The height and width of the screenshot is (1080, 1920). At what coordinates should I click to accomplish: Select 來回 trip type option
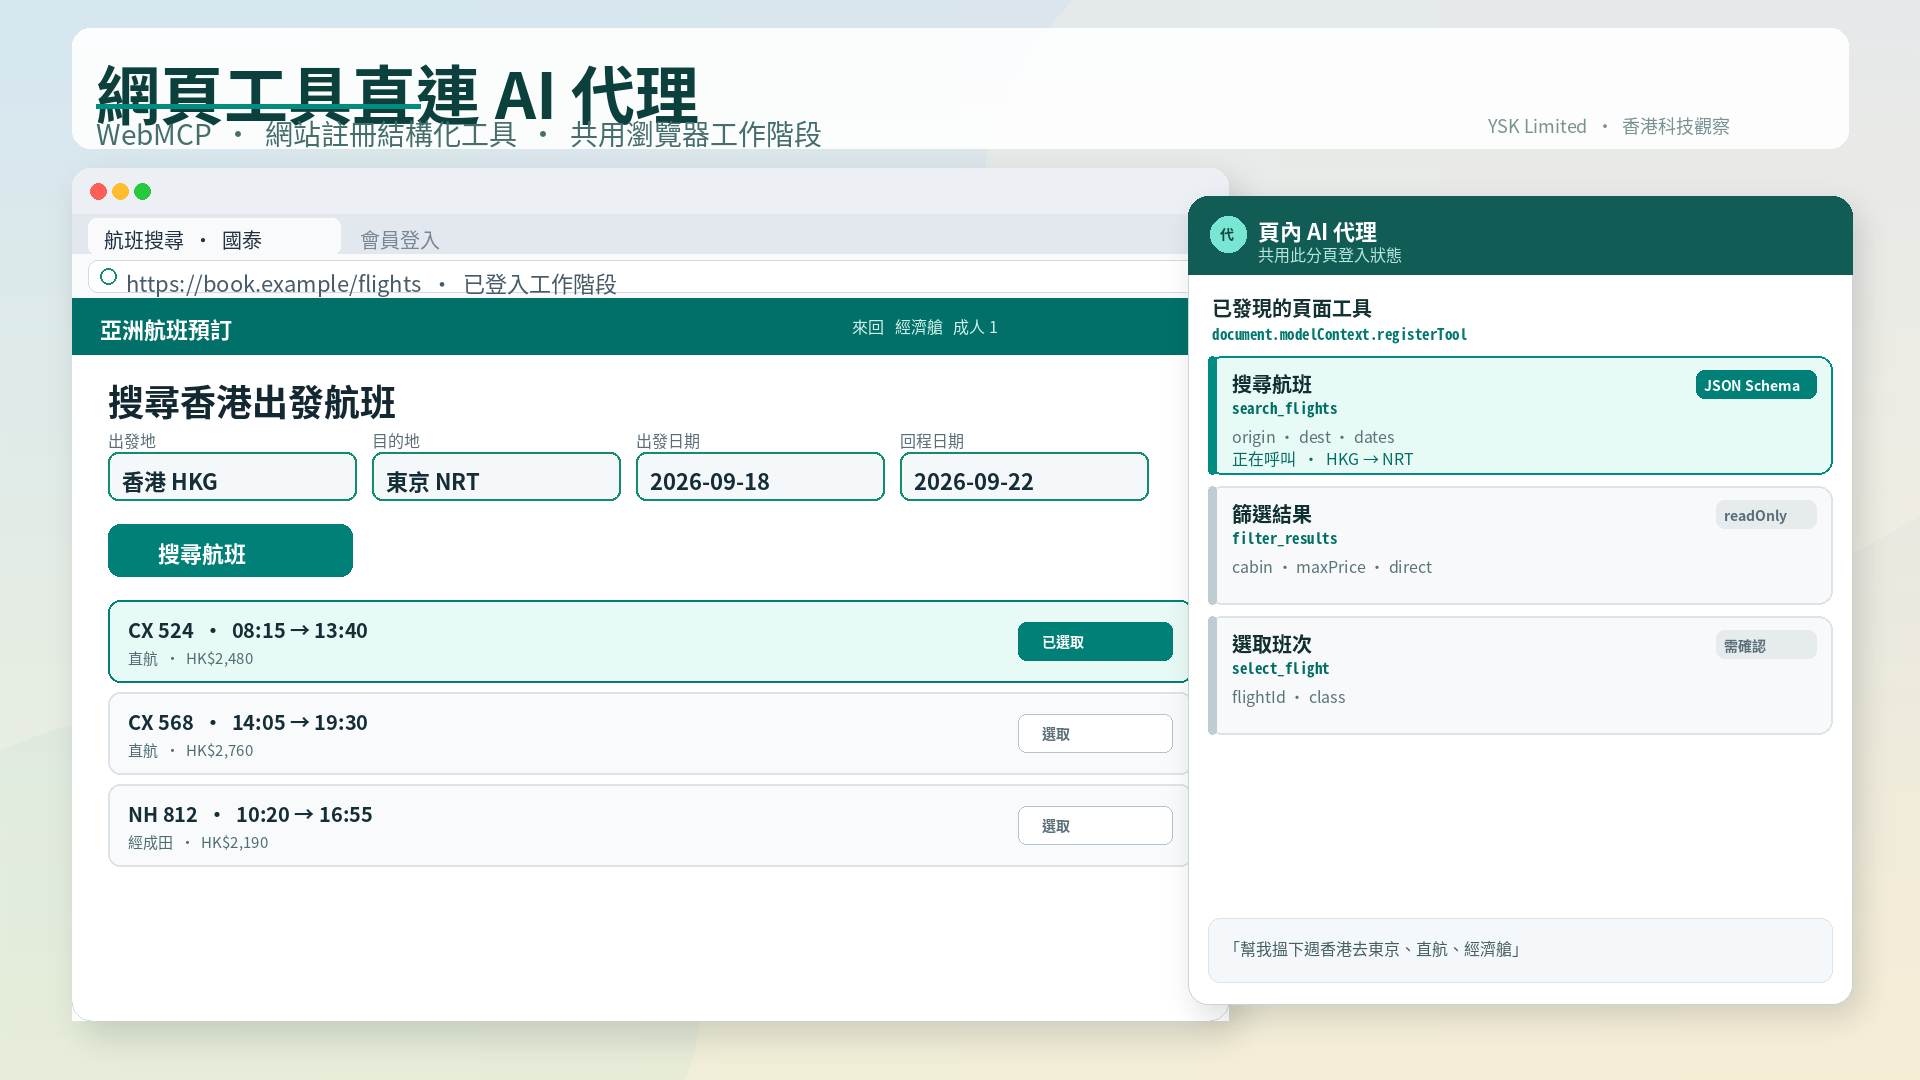[x=868, y=327]
